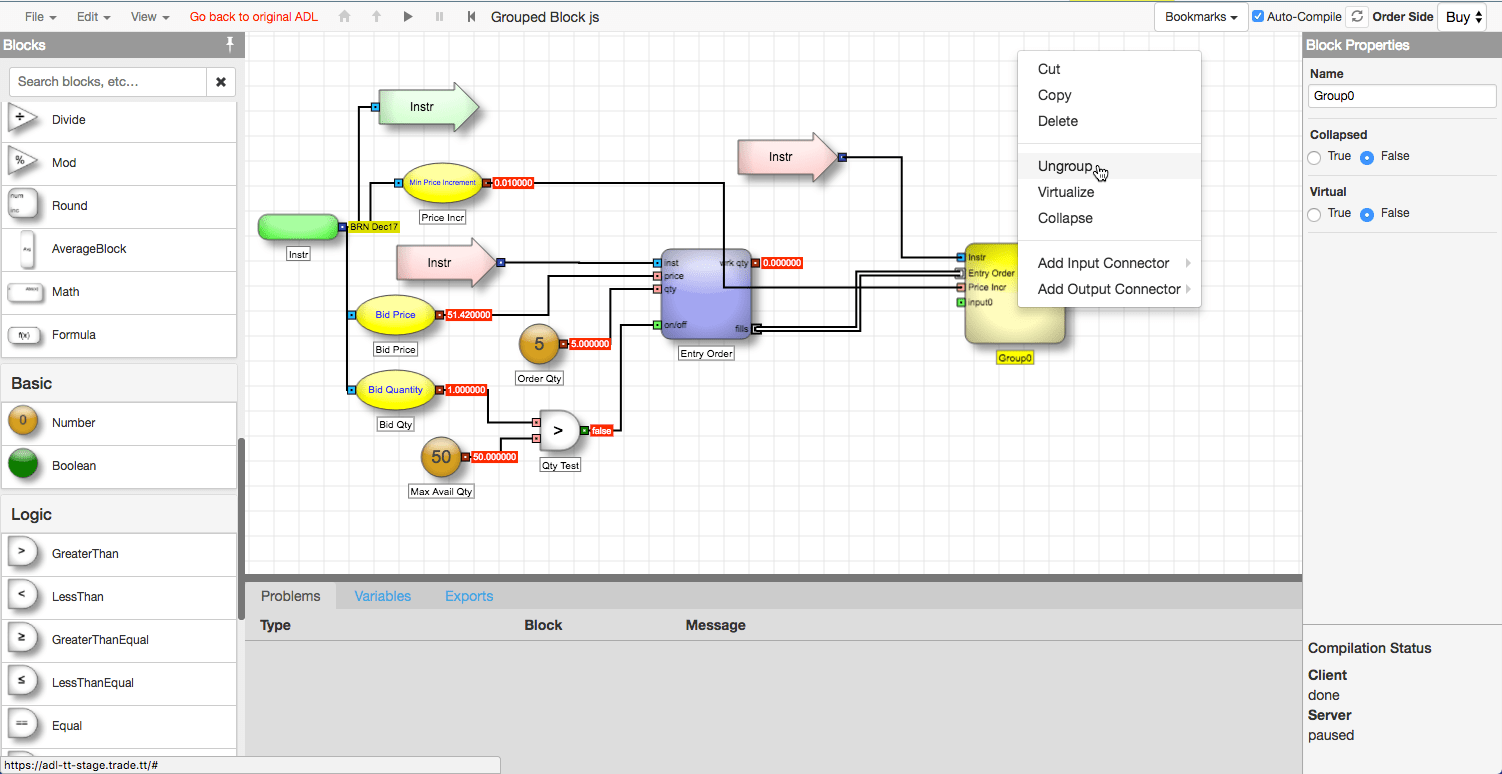1502x774 pixels.
Task: Select the Round block icon
Action: [x=22, y=205]
